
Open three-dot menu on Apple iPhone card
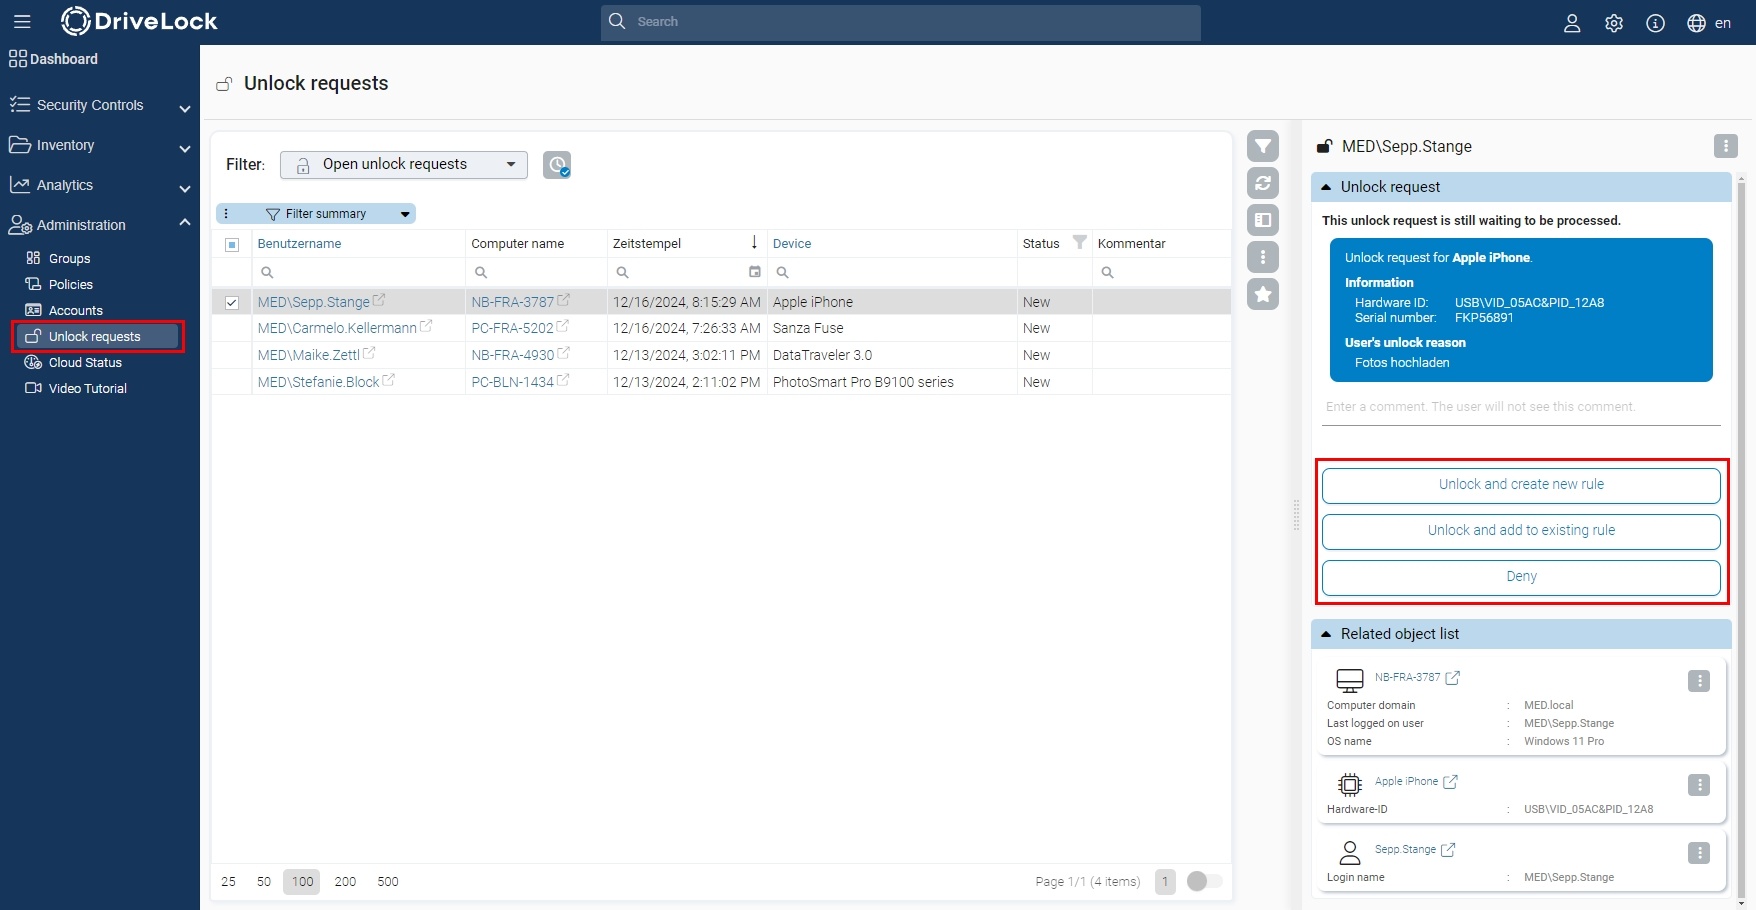pyautogui.click(x=1699, y=785)
